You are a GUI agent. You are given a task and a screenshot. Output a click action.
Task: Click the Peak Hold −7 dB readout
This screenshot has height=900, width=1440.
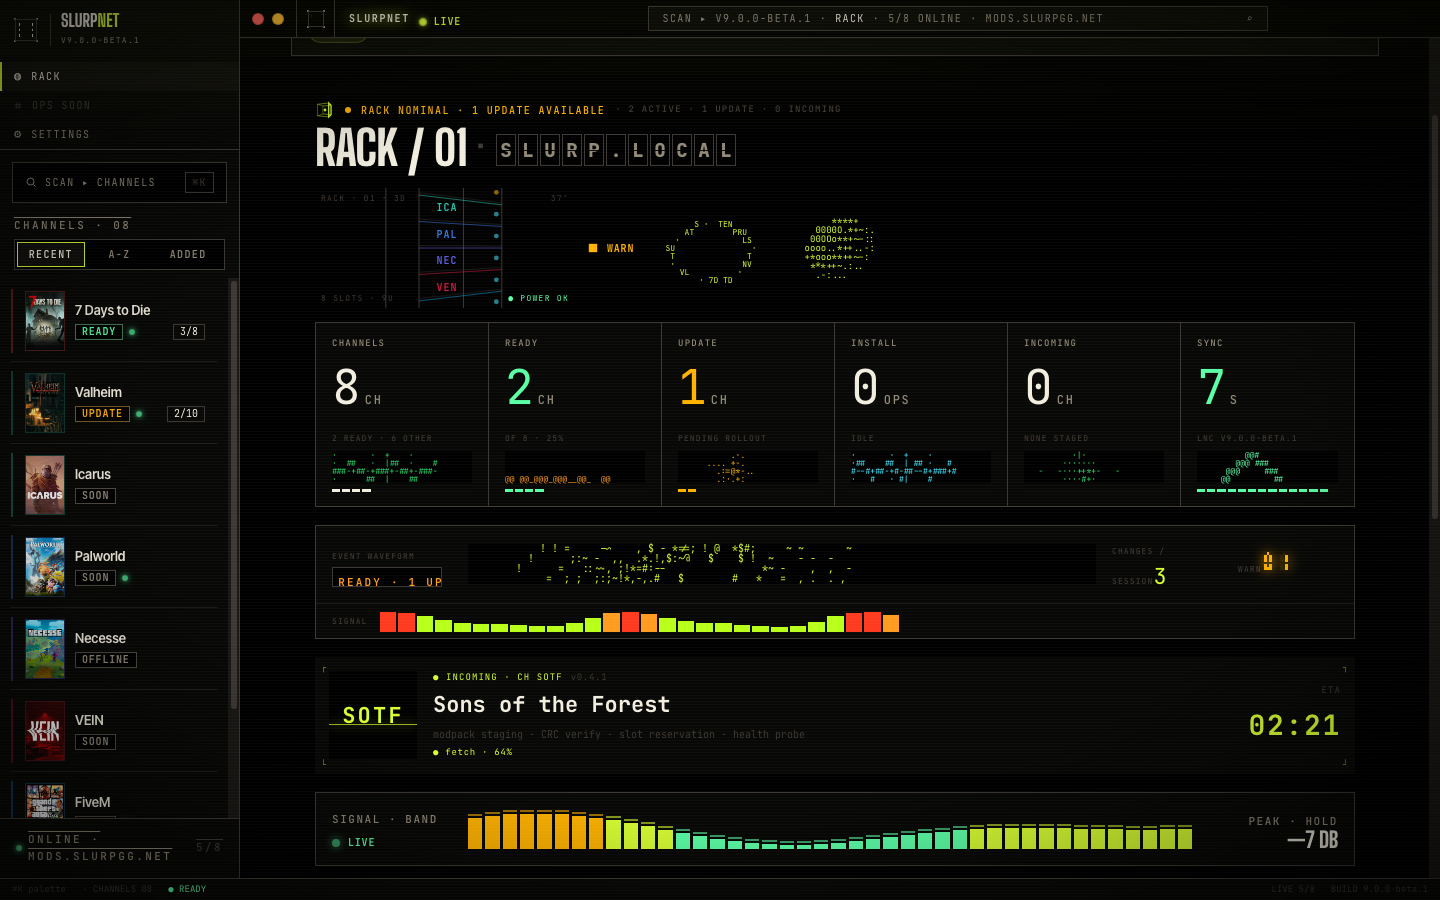[1312, 840]
